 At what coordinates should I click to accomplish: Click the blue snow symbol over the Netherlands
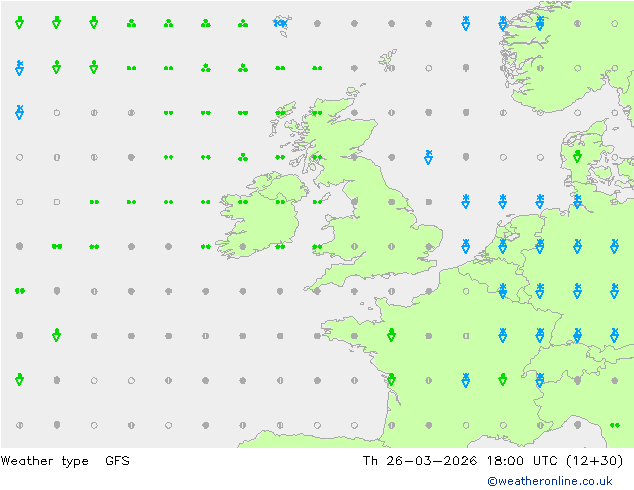503,246
